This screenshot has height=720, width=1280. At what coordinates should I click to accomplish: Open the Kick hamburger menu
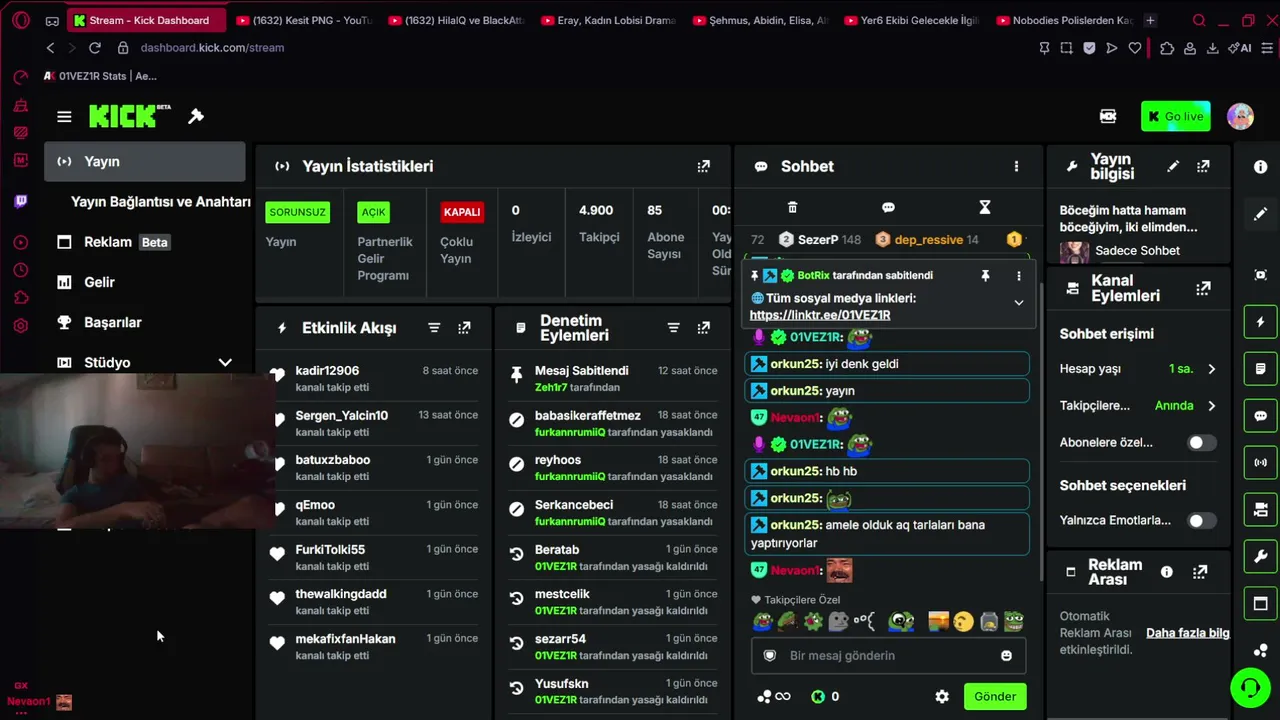(64, 117)
